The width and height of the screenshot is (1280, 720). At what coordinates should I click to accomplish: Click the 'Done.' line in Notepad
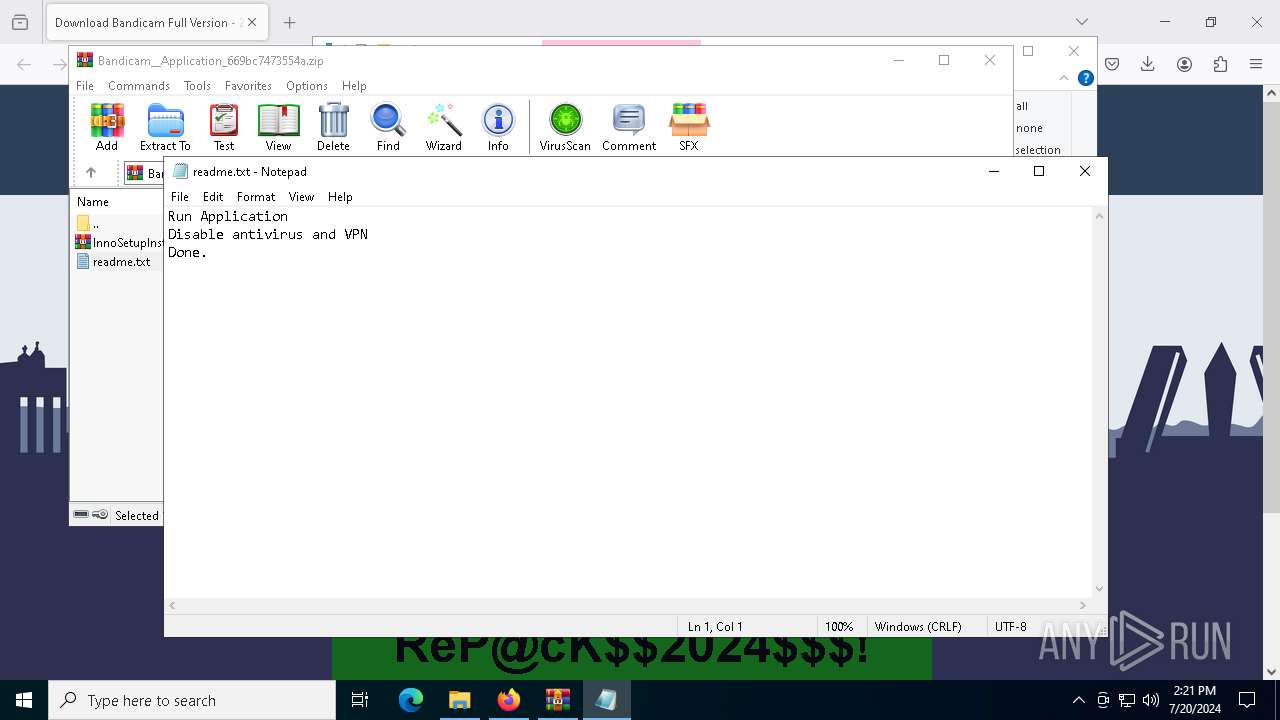point(188,252)
